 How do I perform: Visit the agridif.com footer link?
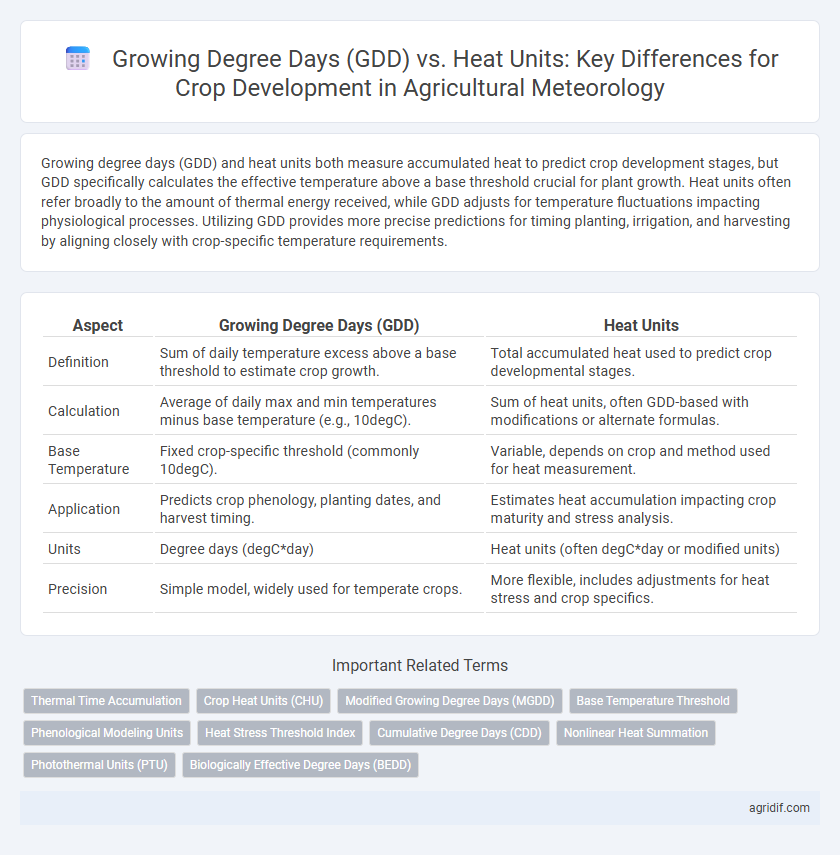[x=779, y=808]
